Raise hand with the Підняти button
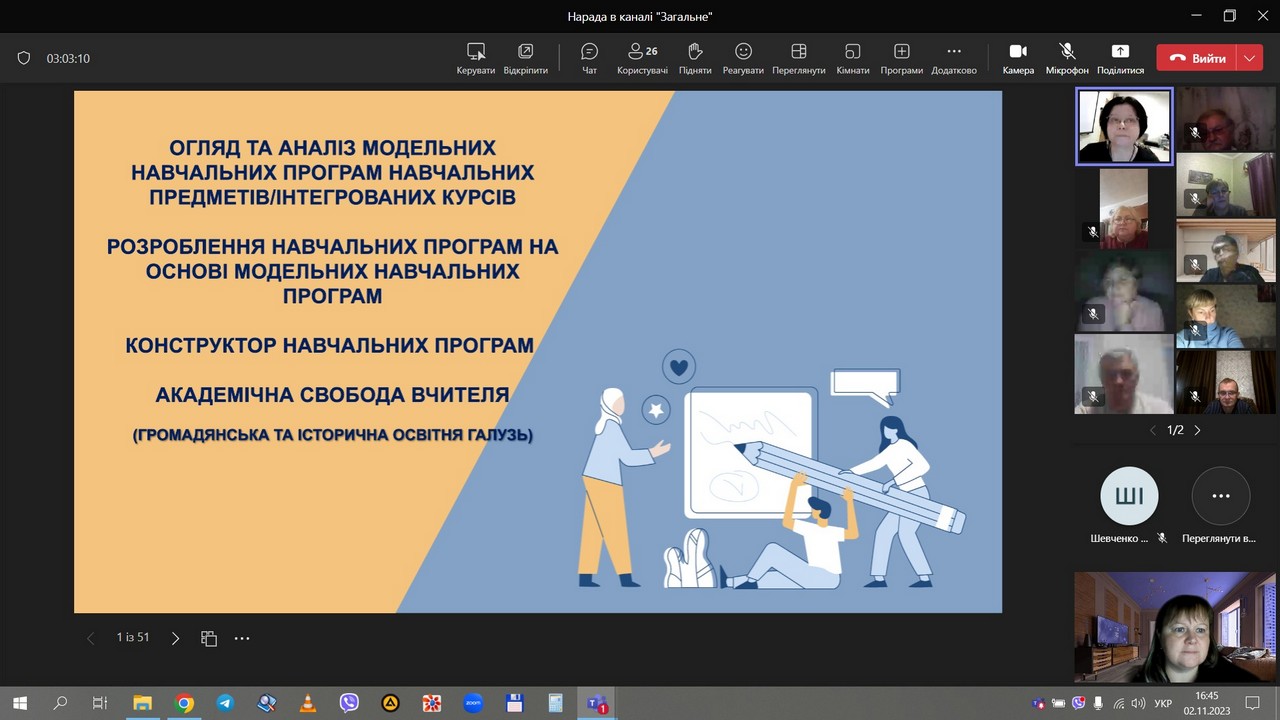 click(695, 58)
